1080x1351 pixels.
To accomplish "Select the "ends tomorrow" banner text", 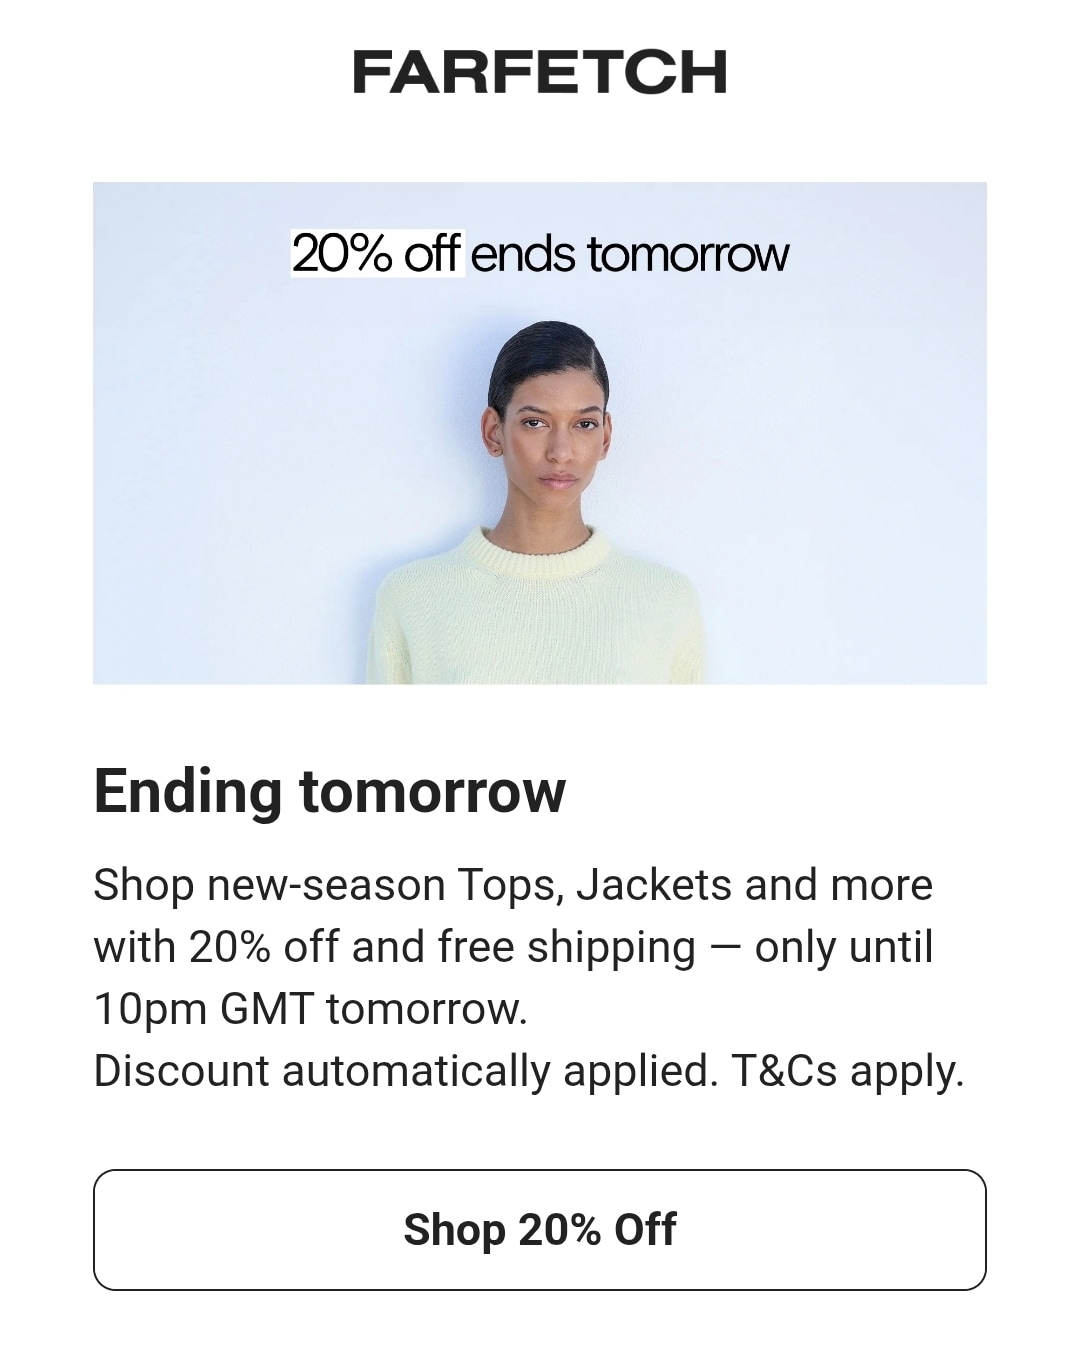I will point(629,254).
